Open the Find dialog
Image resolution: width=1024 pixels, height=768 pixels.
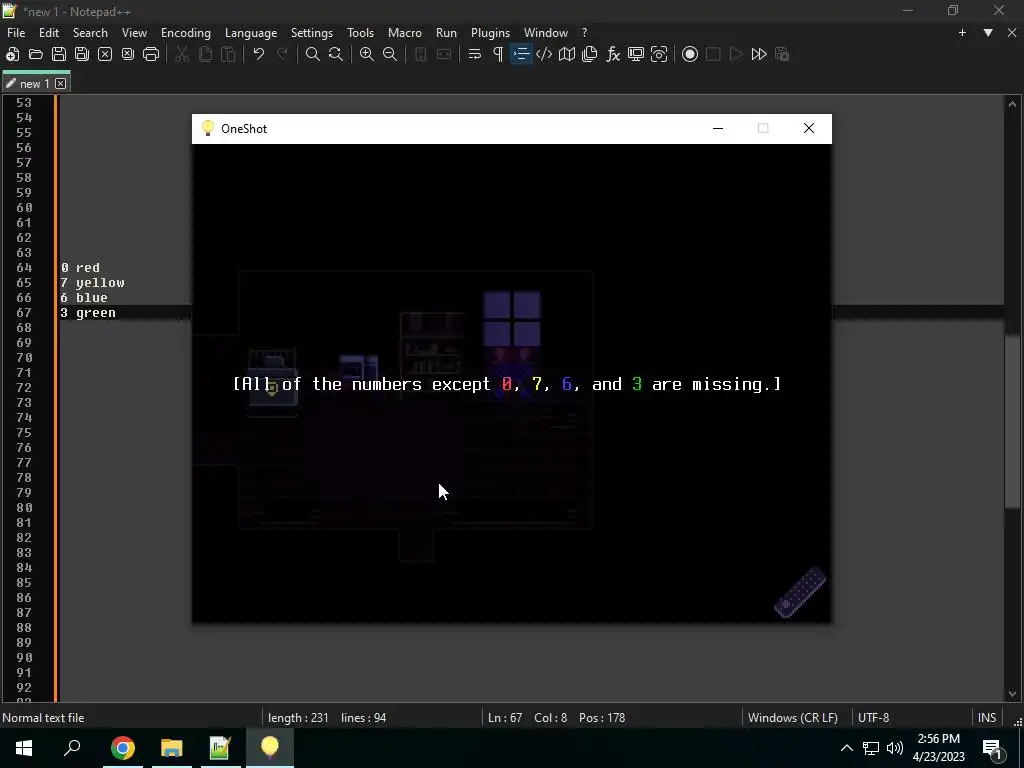pos(313,54)
